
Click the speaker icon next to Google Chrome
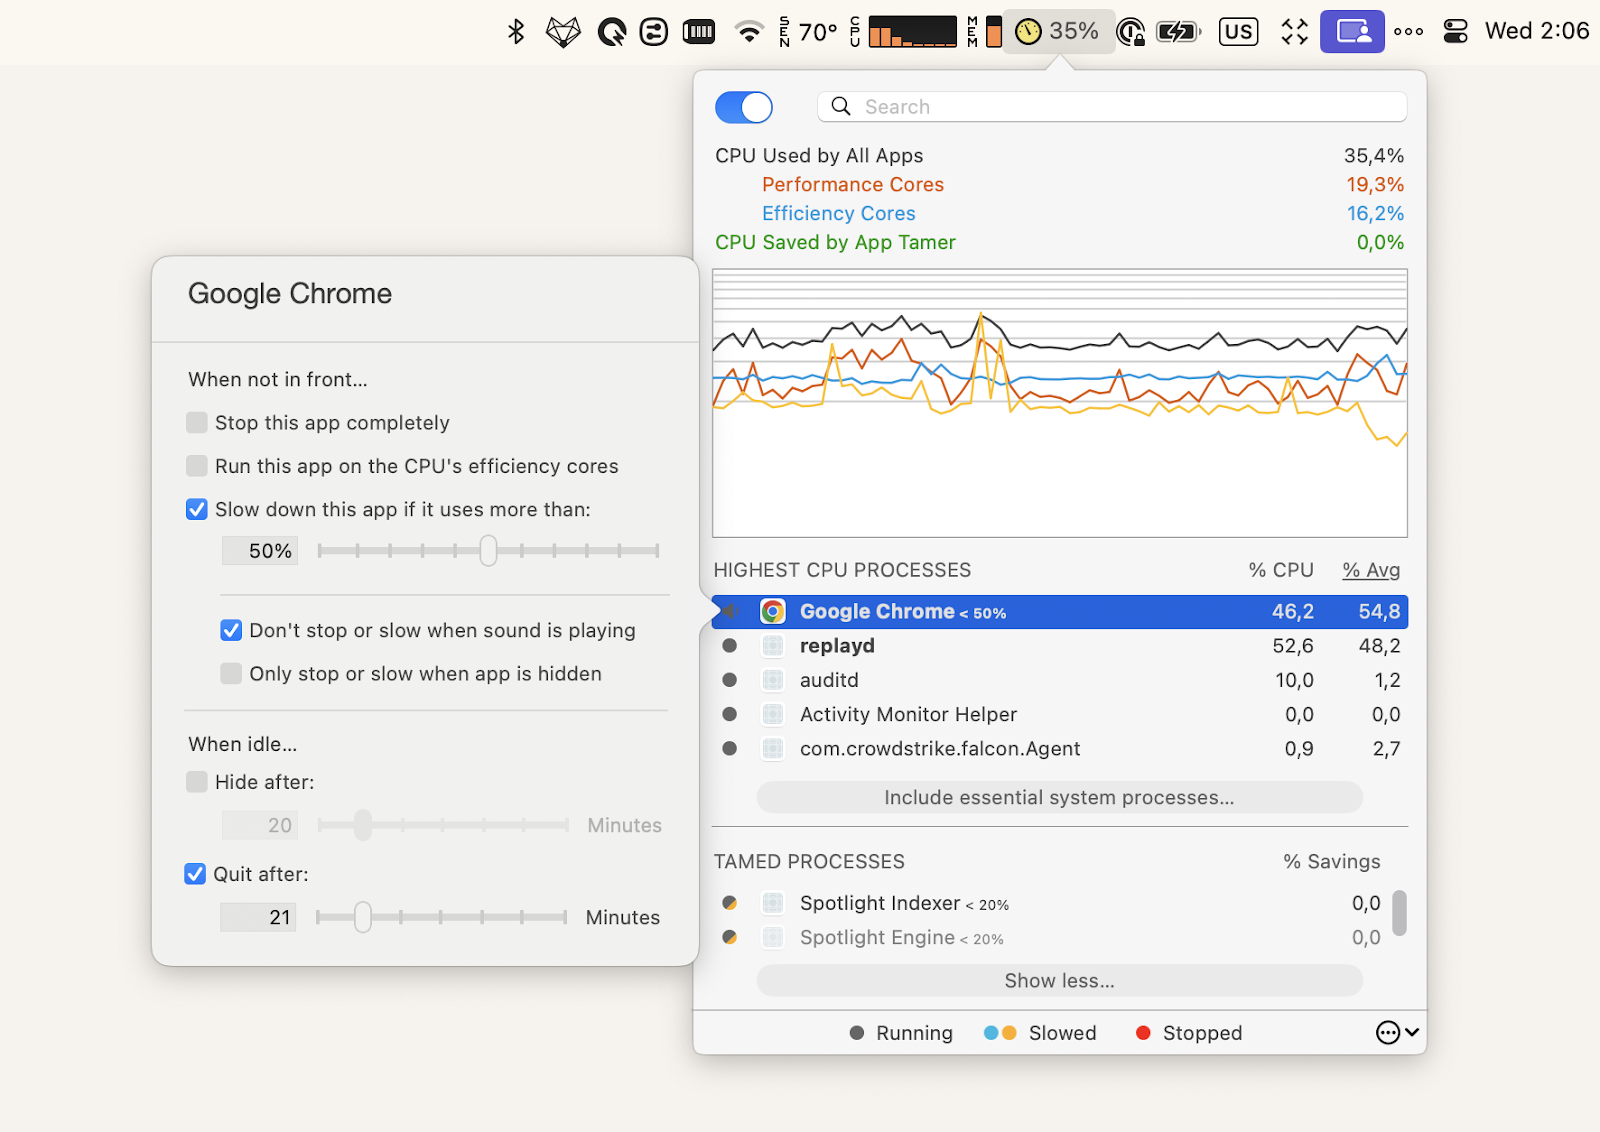pos(729,611)
